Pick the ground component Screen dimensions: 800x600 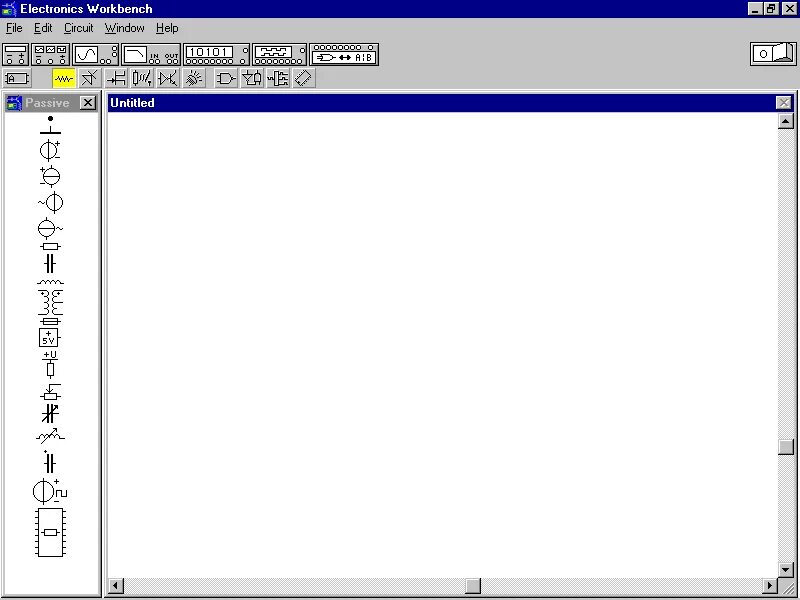(x=50, y=130)
